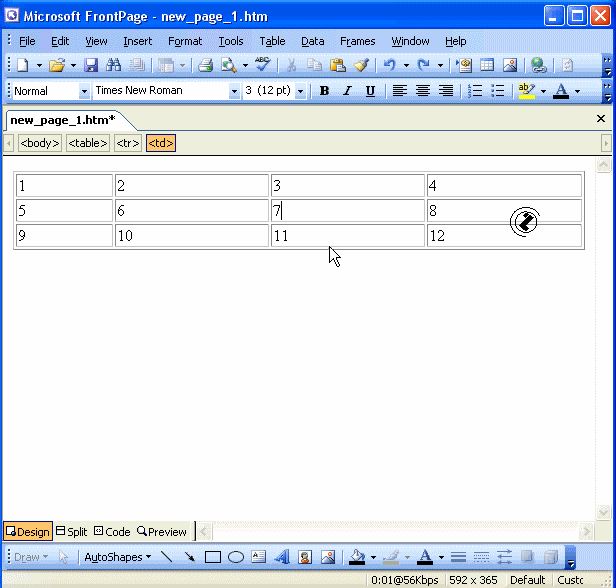Save the page with floppy disk icon
Viewport: 616px width, 588px height.
coord(91,65)
